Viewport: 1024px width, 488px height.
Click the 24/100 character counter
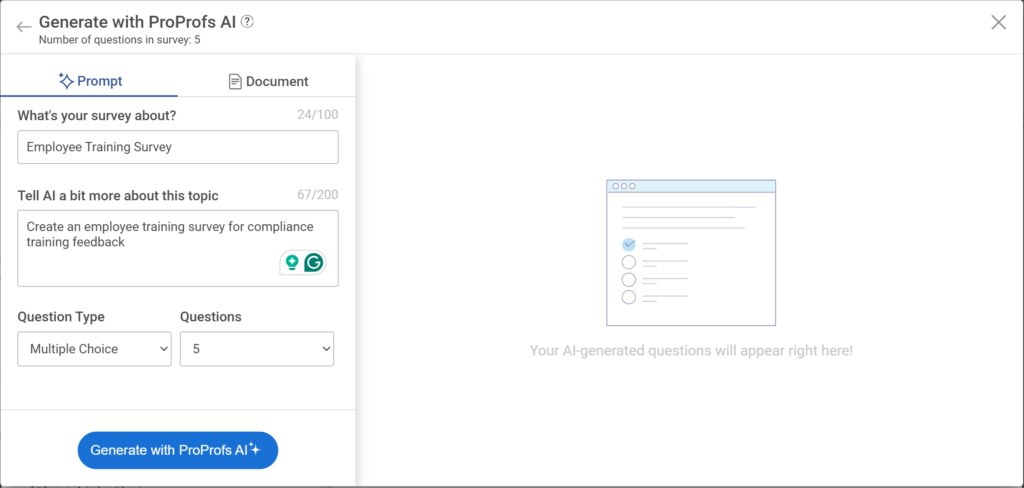[x=317, y=116]
